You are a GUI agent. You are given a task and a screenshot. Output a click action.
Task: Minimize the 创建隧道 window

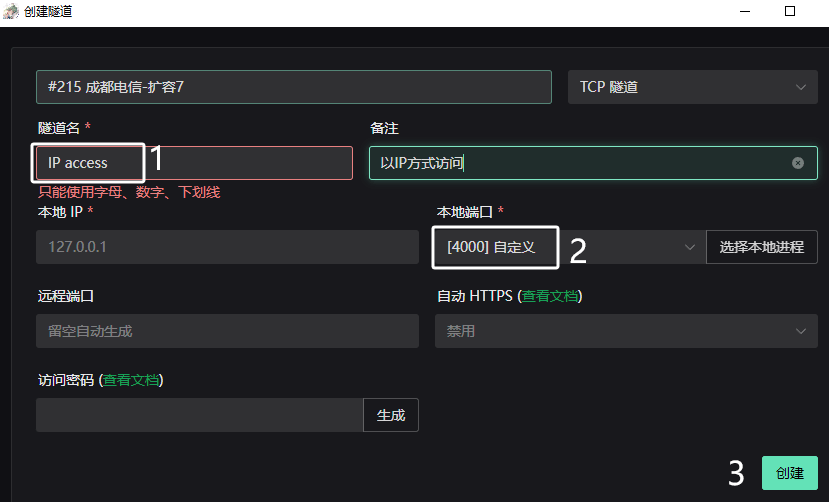(745, 11)
